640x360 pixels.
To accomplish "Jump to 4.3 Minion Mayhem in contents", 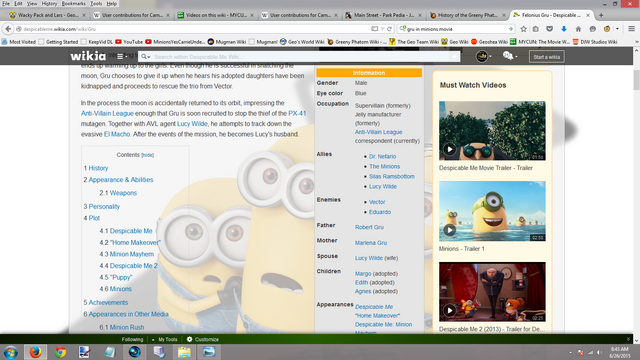I will coord(127,254).
